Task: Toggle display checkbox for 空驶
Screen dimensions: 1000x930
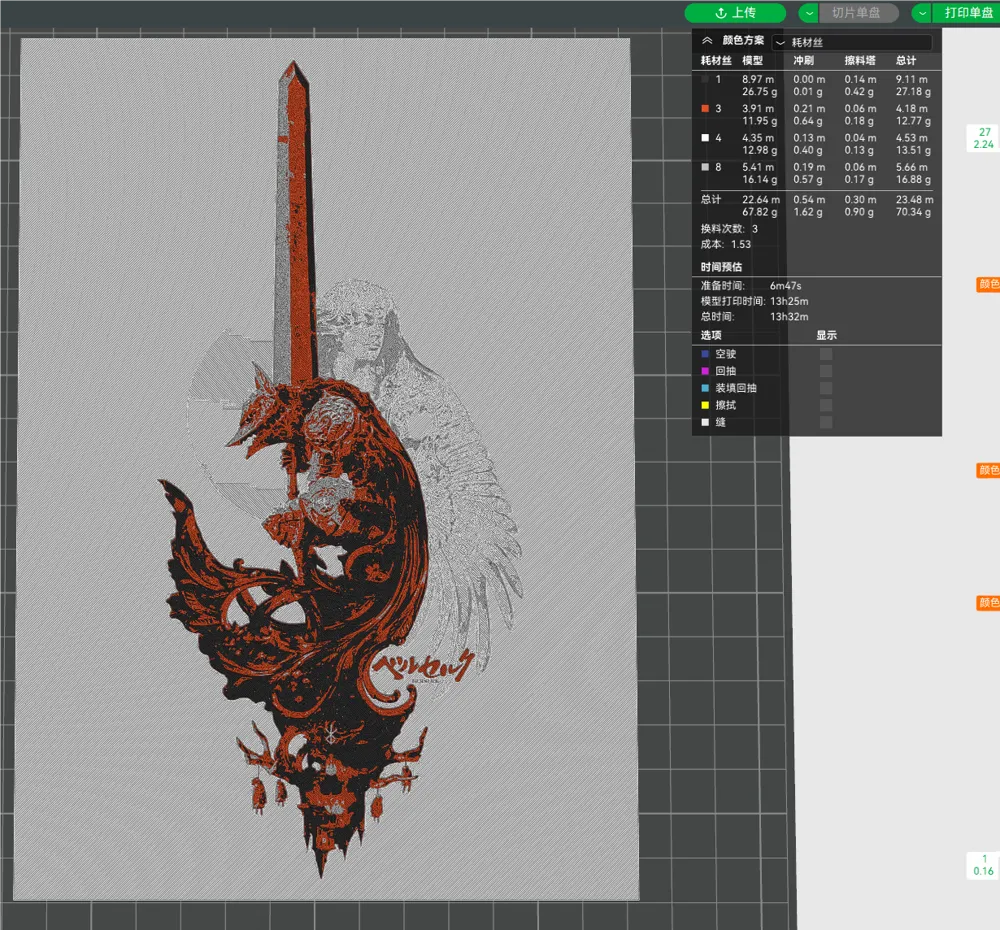Action: coord(826,354)
